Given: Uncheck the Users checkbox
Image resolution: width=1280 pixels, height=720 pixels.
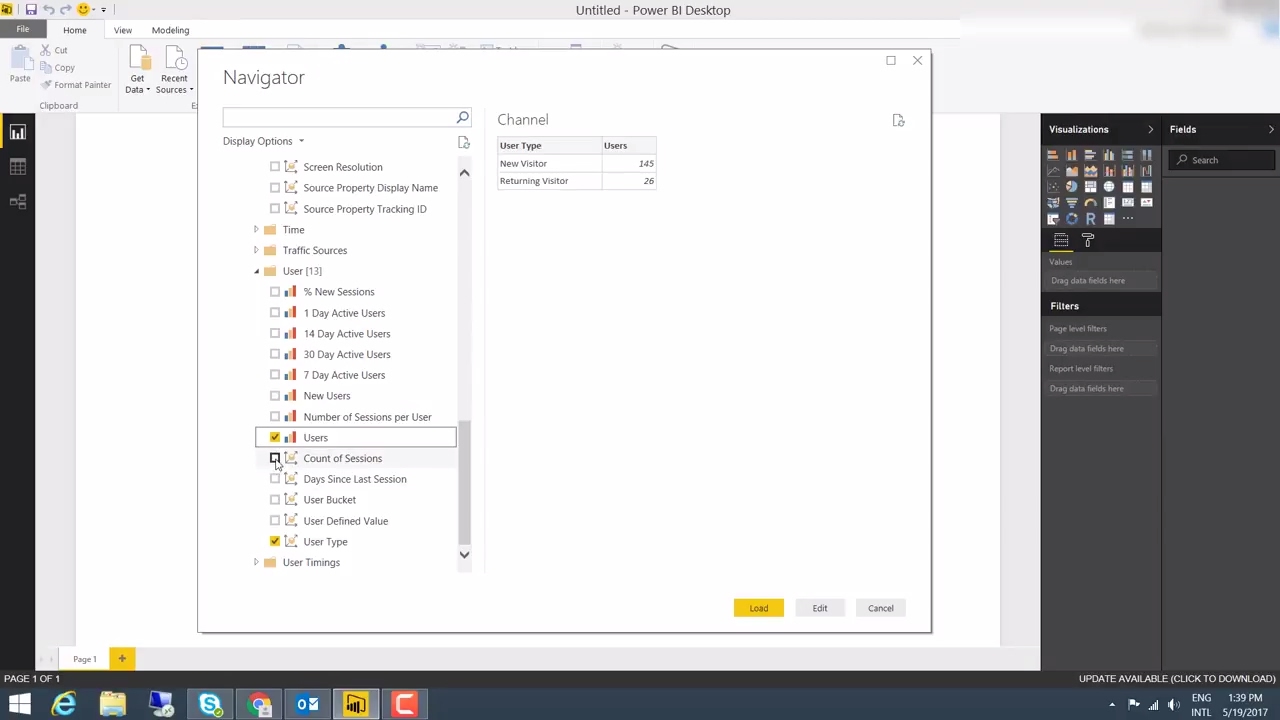Looking at the screenshot, I should [x=275, y=437].
